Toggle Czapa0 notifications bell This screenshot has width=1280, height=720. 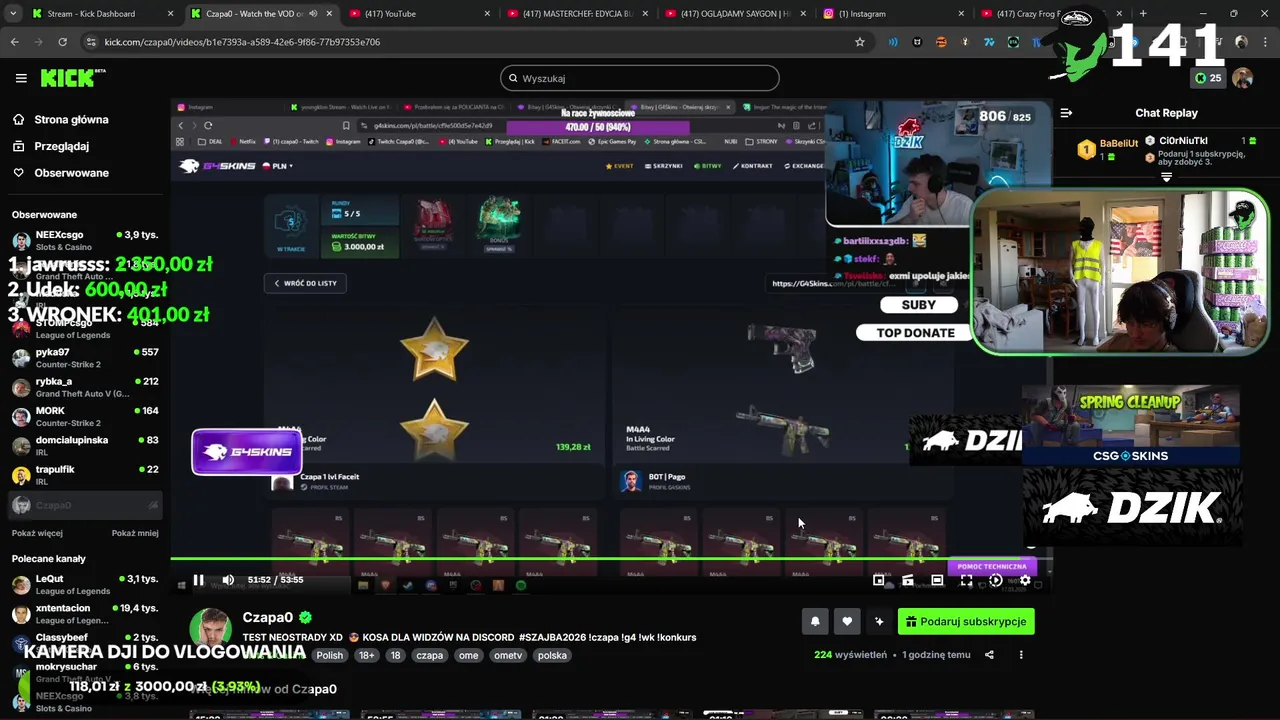click(x=815, y=622)
